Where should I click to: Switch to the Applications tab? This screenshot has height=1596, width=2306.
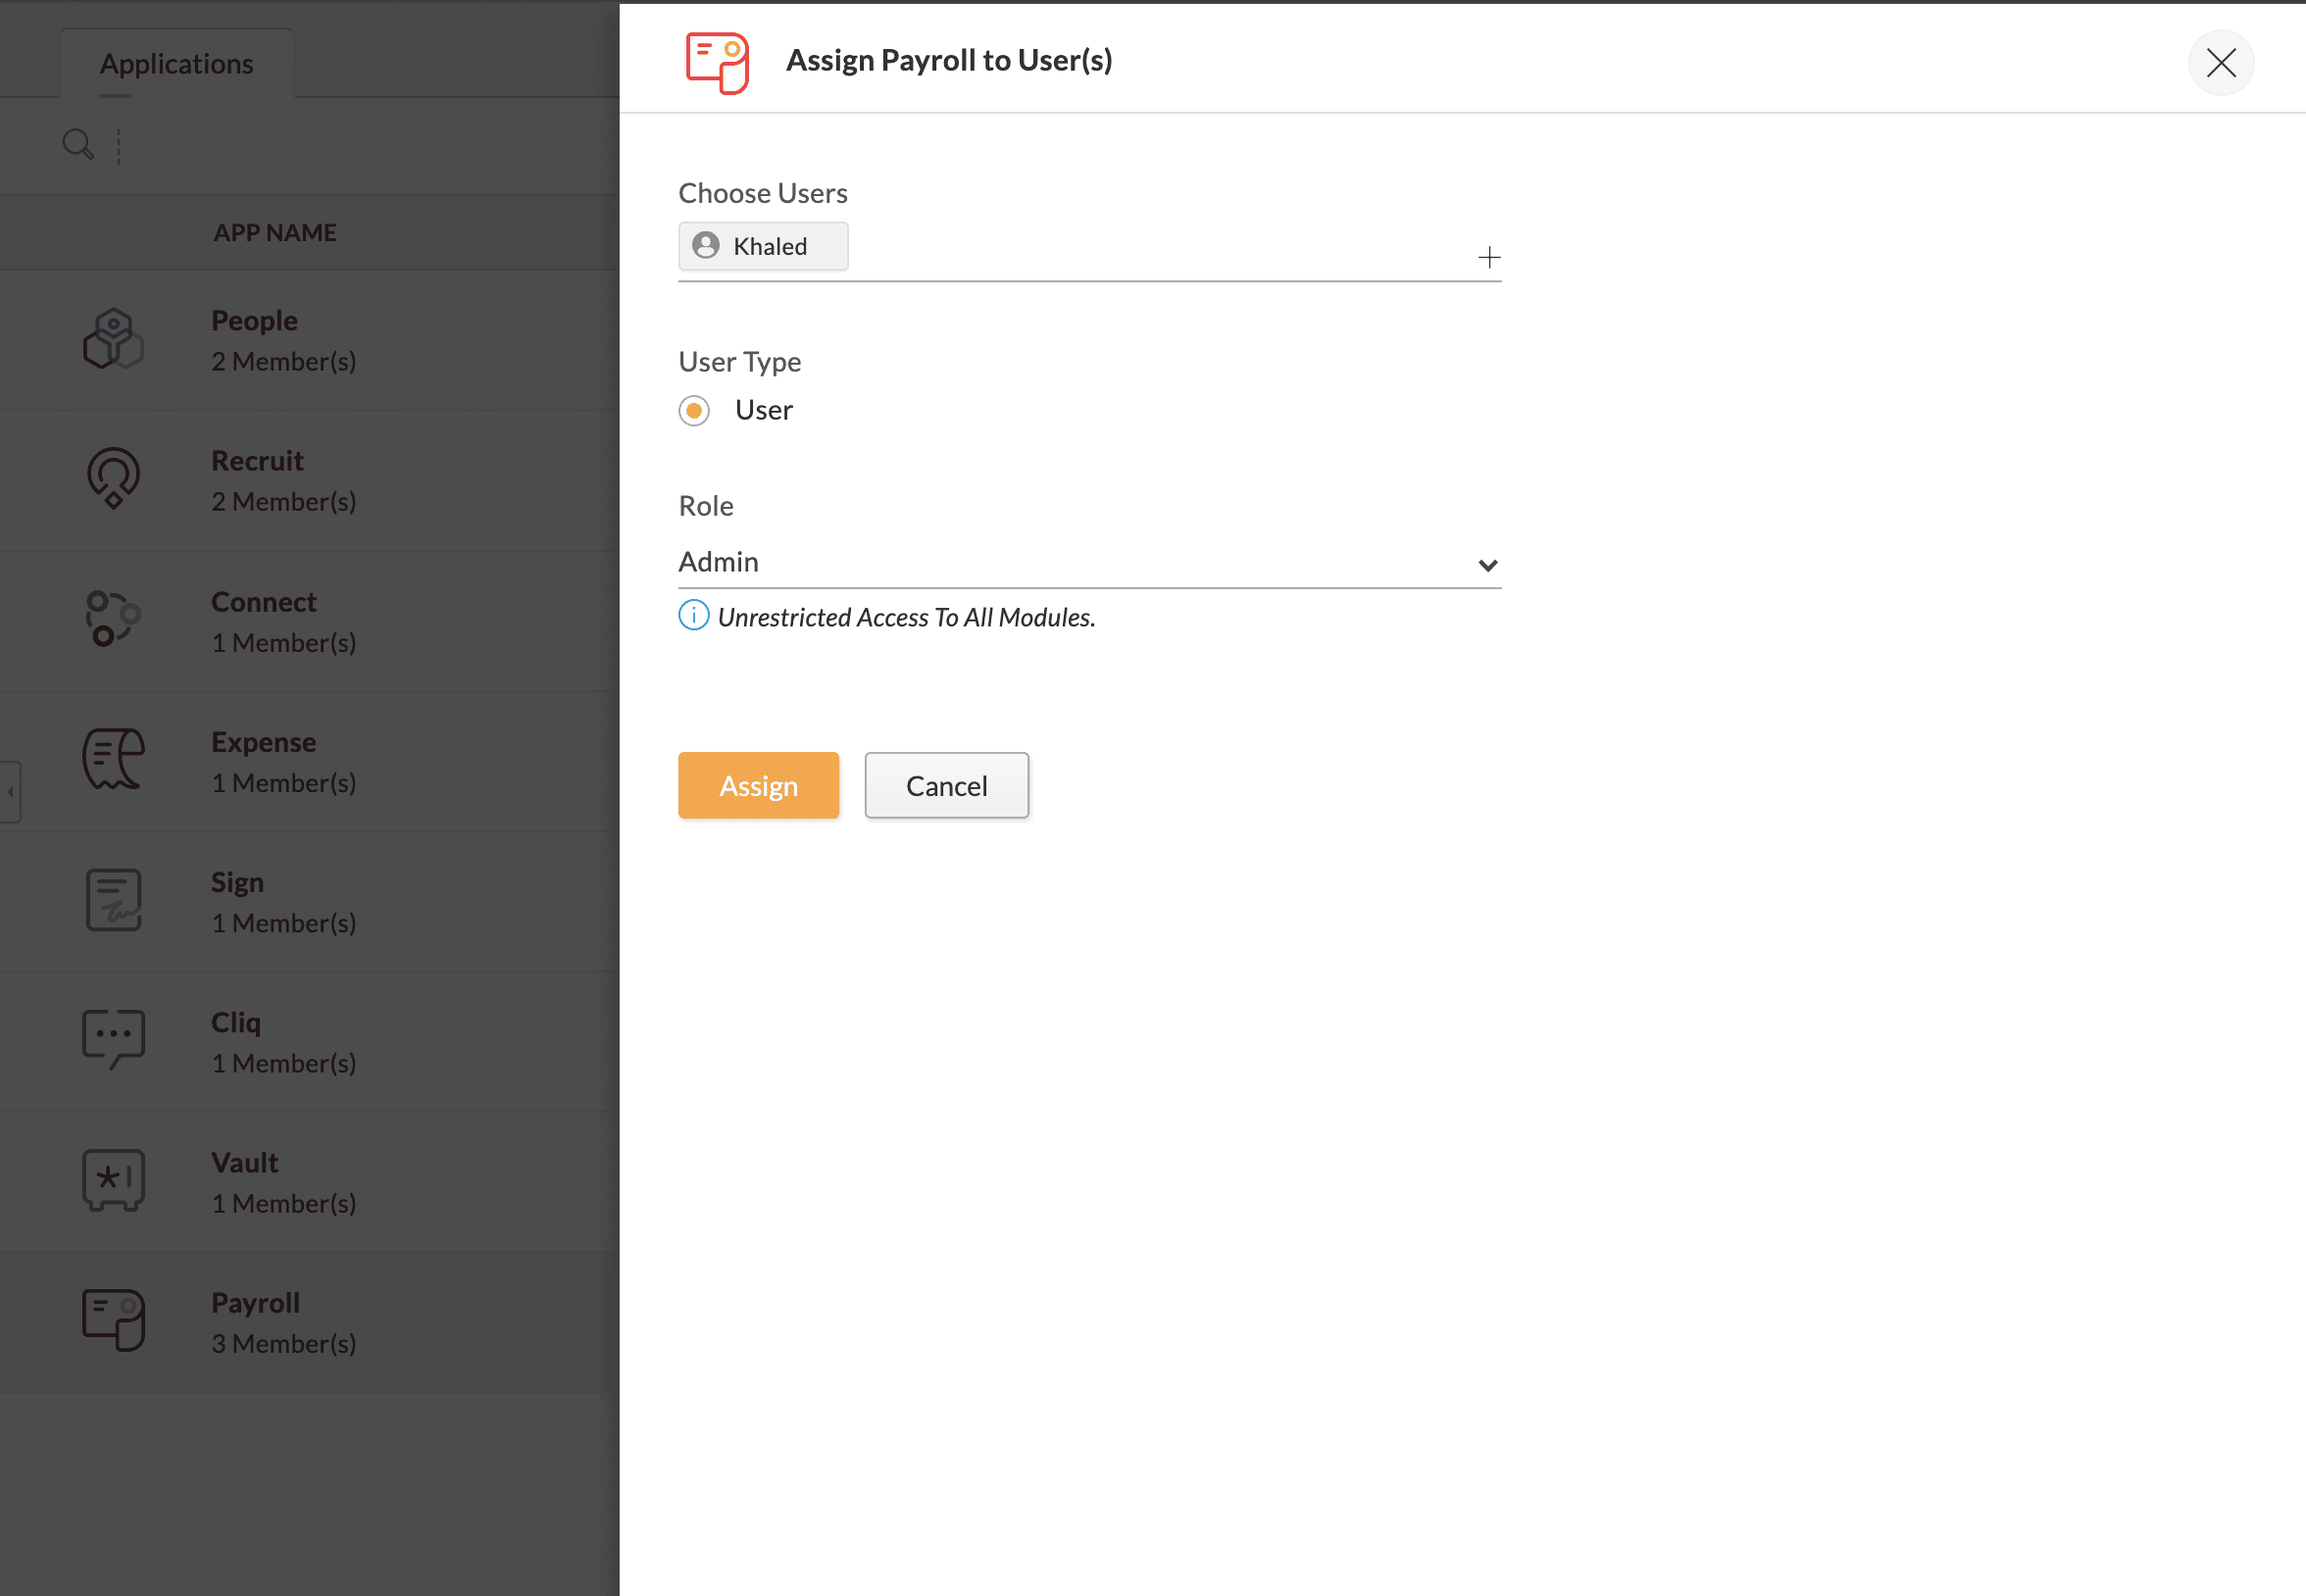click(176, 64)
